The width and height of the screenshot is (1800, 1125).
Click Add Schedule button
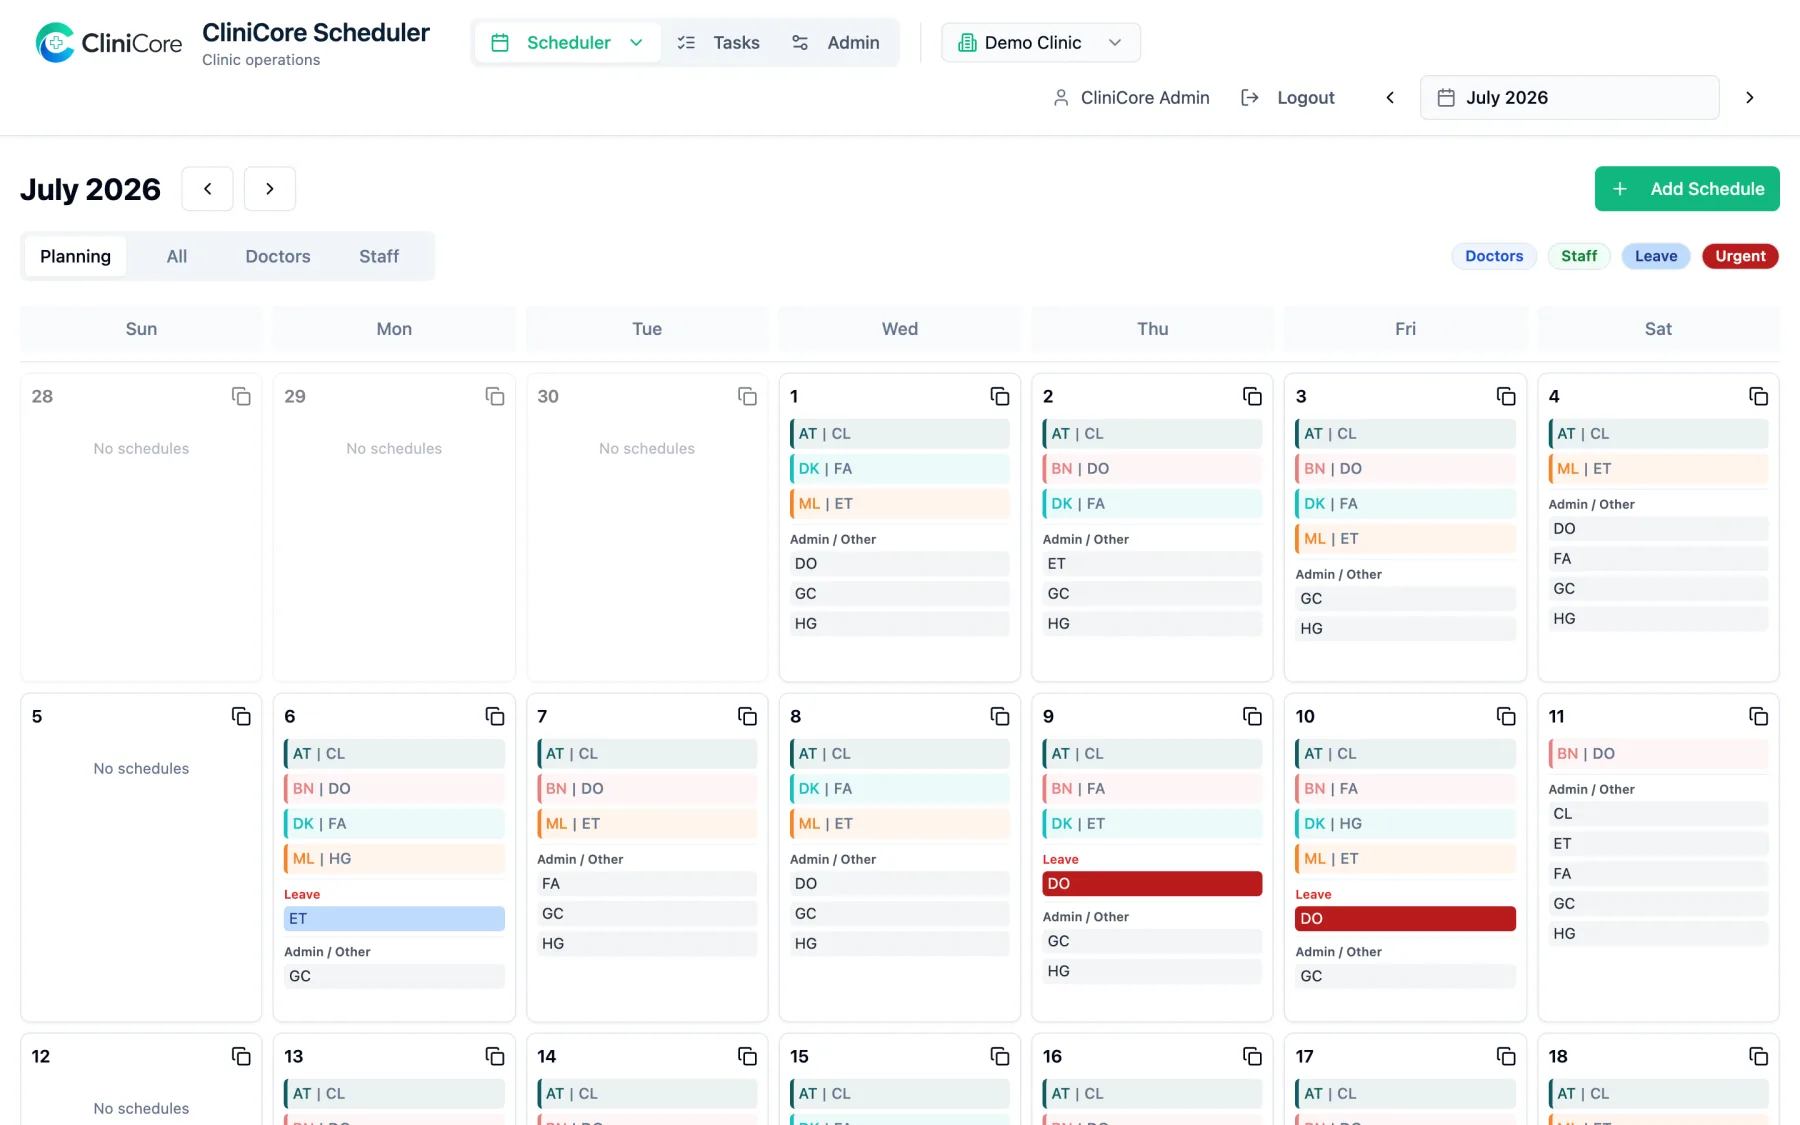point(1687,188)
